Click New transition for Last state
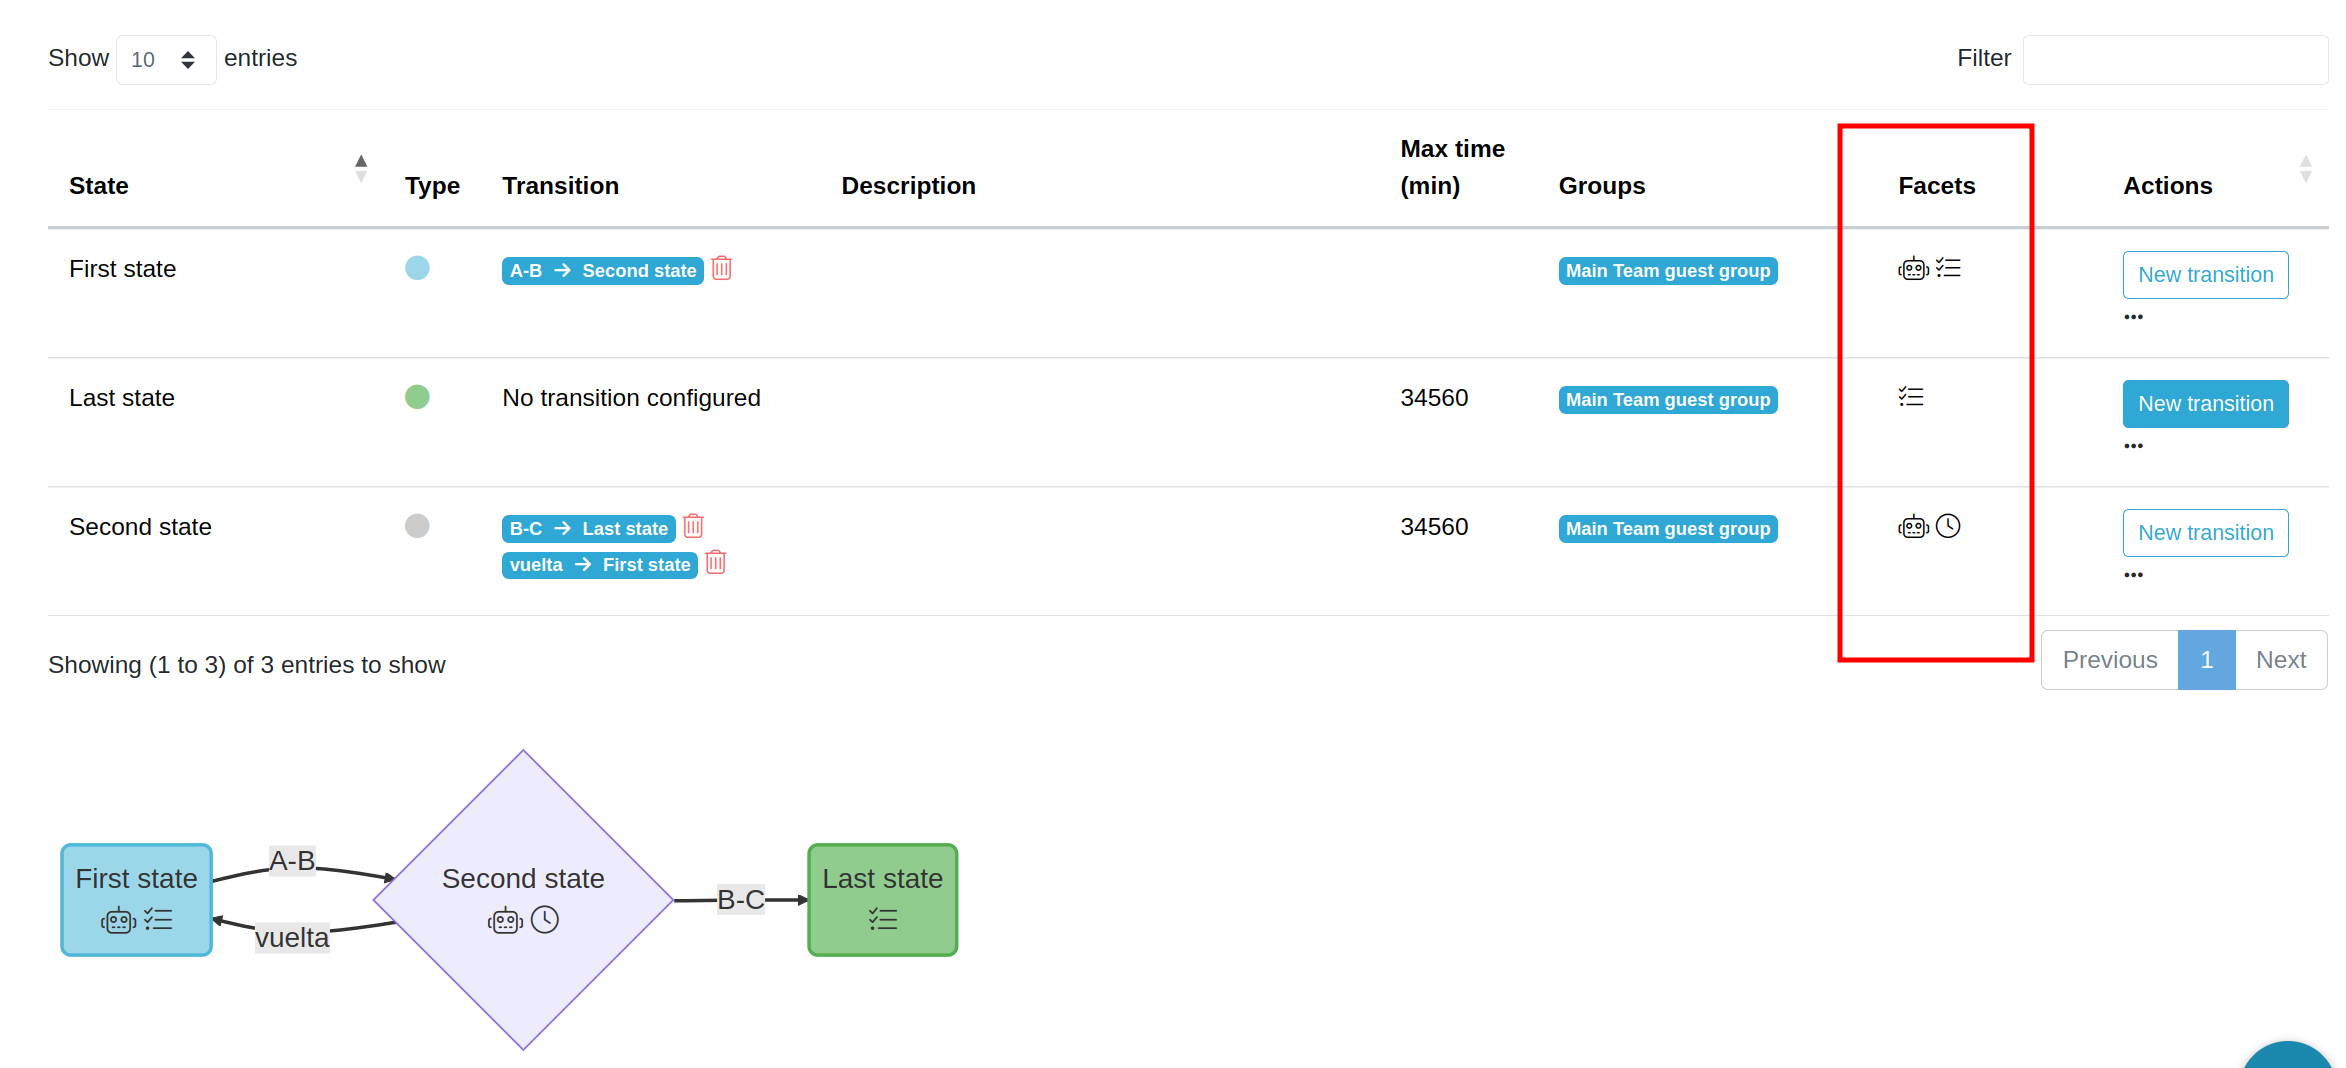The width and height of the screenshot is (2346, 1068). [x=2205, y=404]
